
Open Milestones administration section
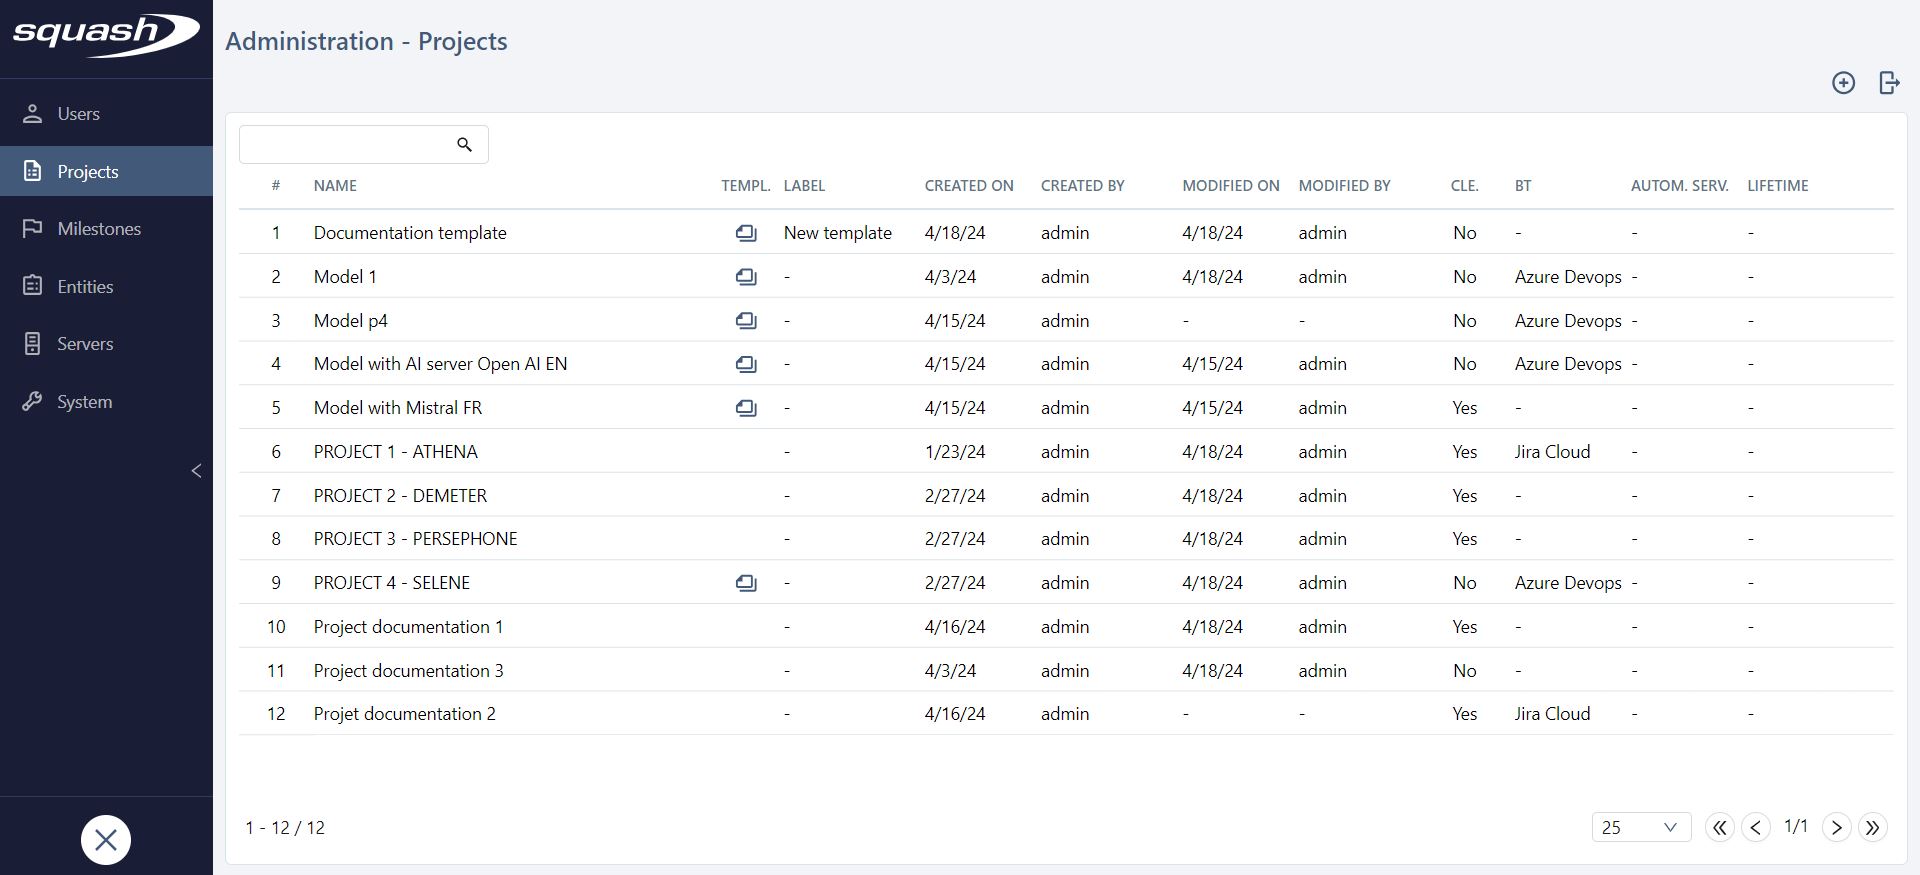click(99, 229)
